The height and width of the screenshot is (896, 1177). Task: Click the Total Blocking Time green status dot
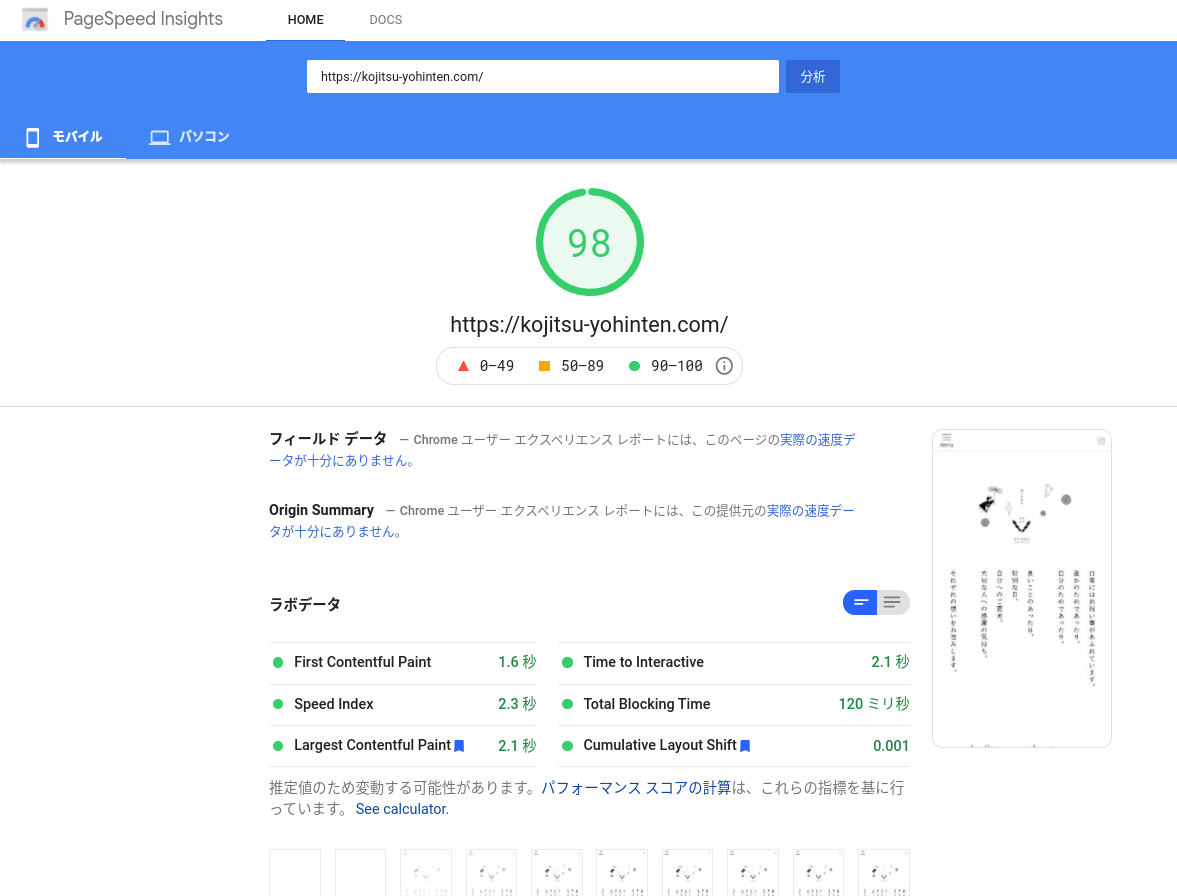pos(567,704)
